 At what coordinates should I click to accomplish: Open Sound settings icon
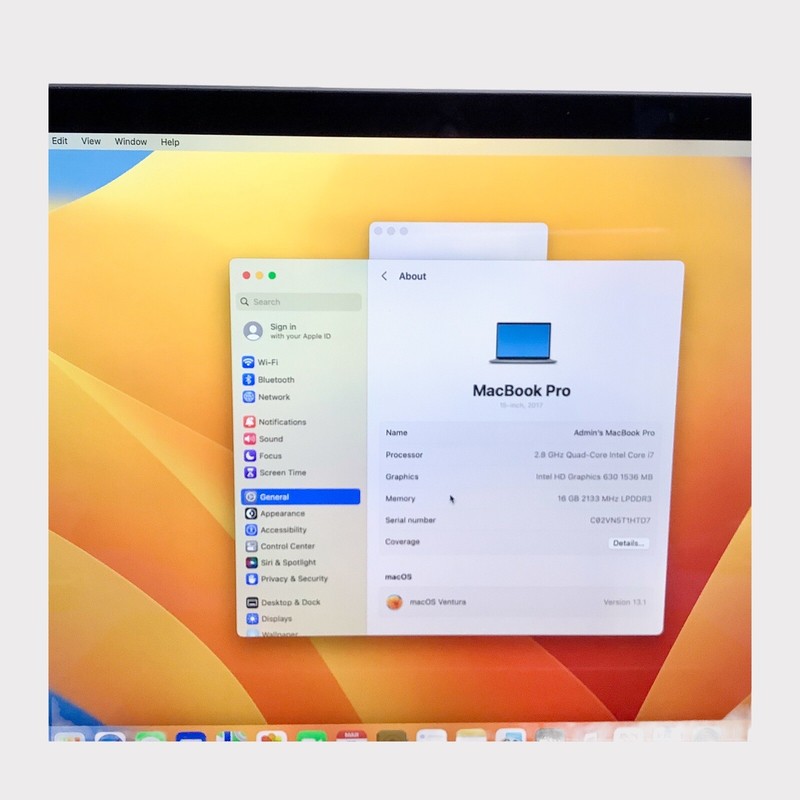tap(249, 439)
